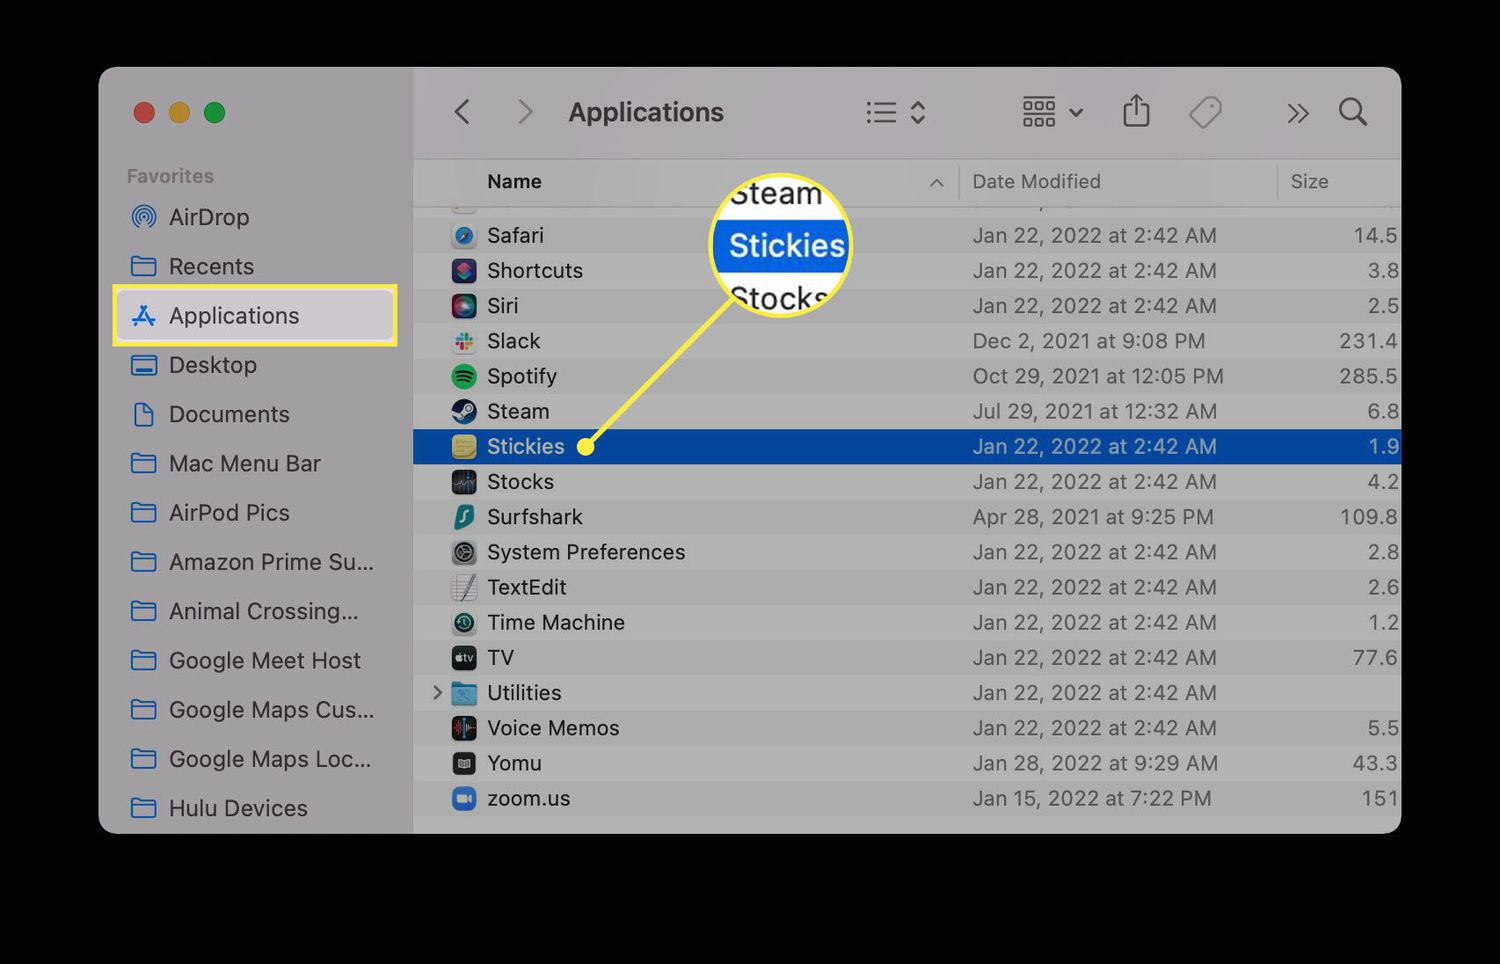The width and height of the screenshot is (1500, 964).
Task: Select the Safari compass icon
Action: (x=464, y=236)
